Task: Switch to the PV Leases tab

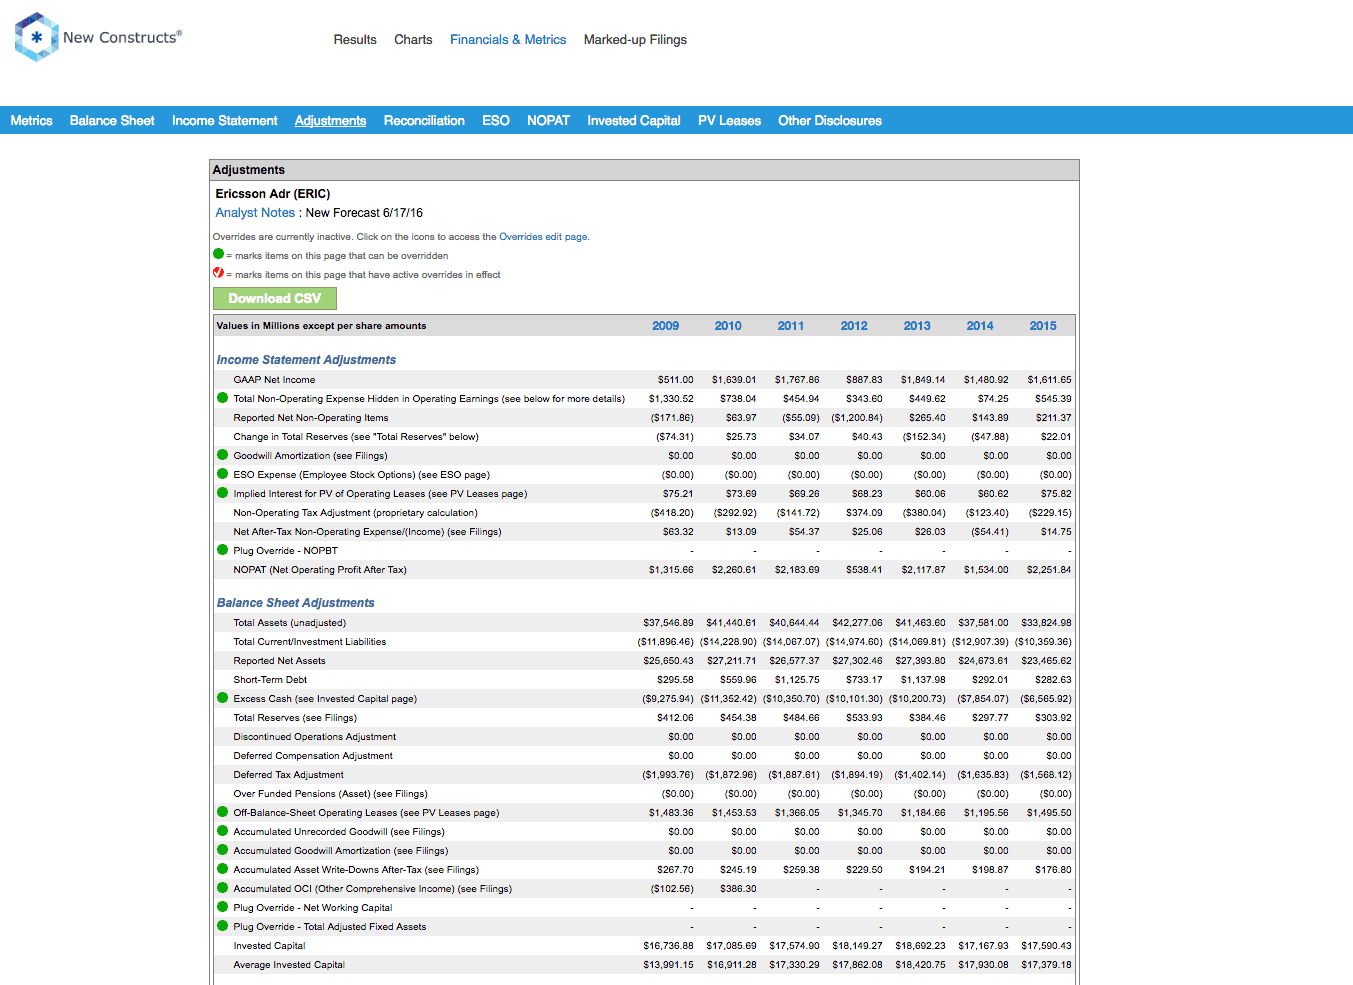Action: [x=729, y=121]
